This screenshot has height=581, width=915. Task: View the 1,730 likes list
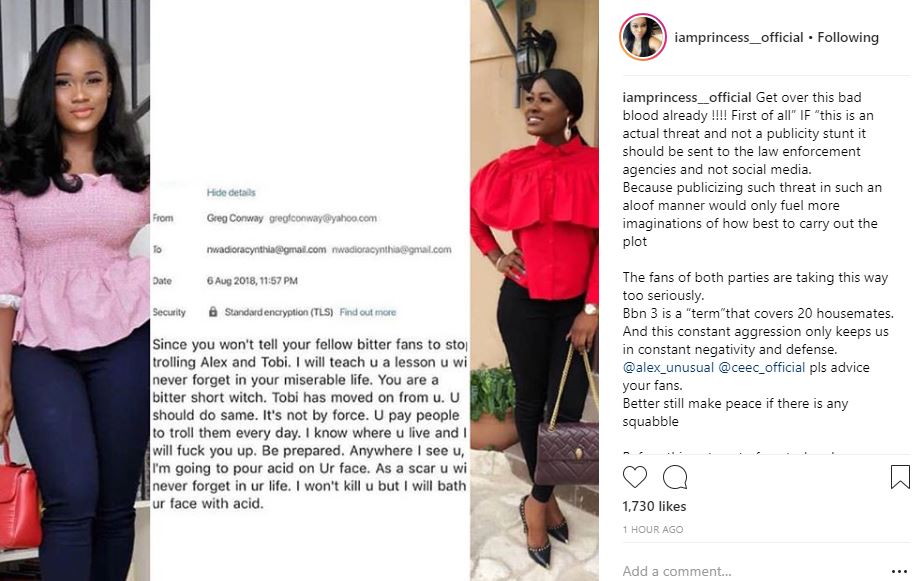point(654,506)
